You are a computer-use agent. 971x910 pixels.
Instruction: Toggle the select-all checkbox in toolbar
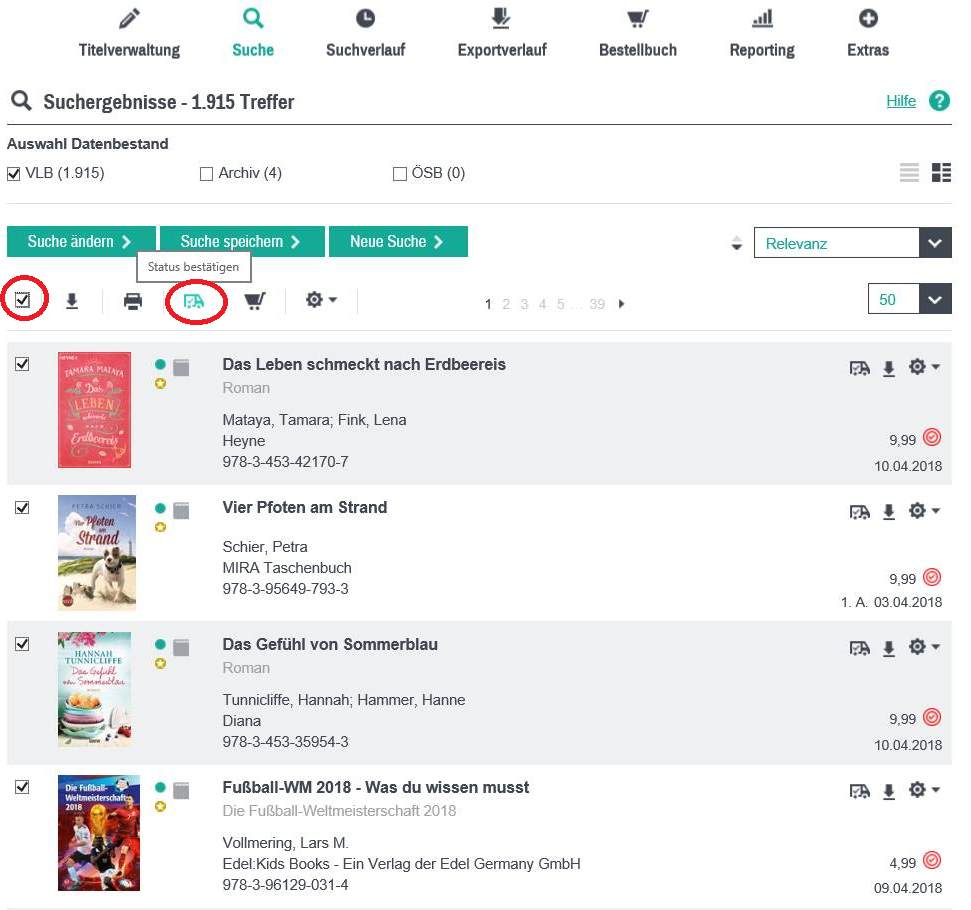22,299
